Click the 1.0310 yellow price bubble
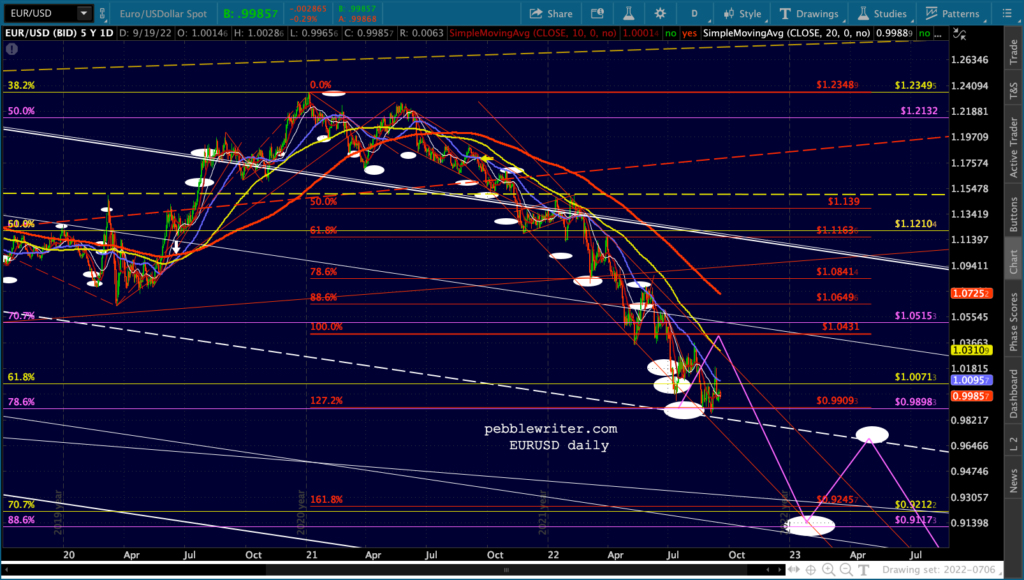Image resolution: width=1024 pixels, height=580 pixels. (x=972, y=350)
